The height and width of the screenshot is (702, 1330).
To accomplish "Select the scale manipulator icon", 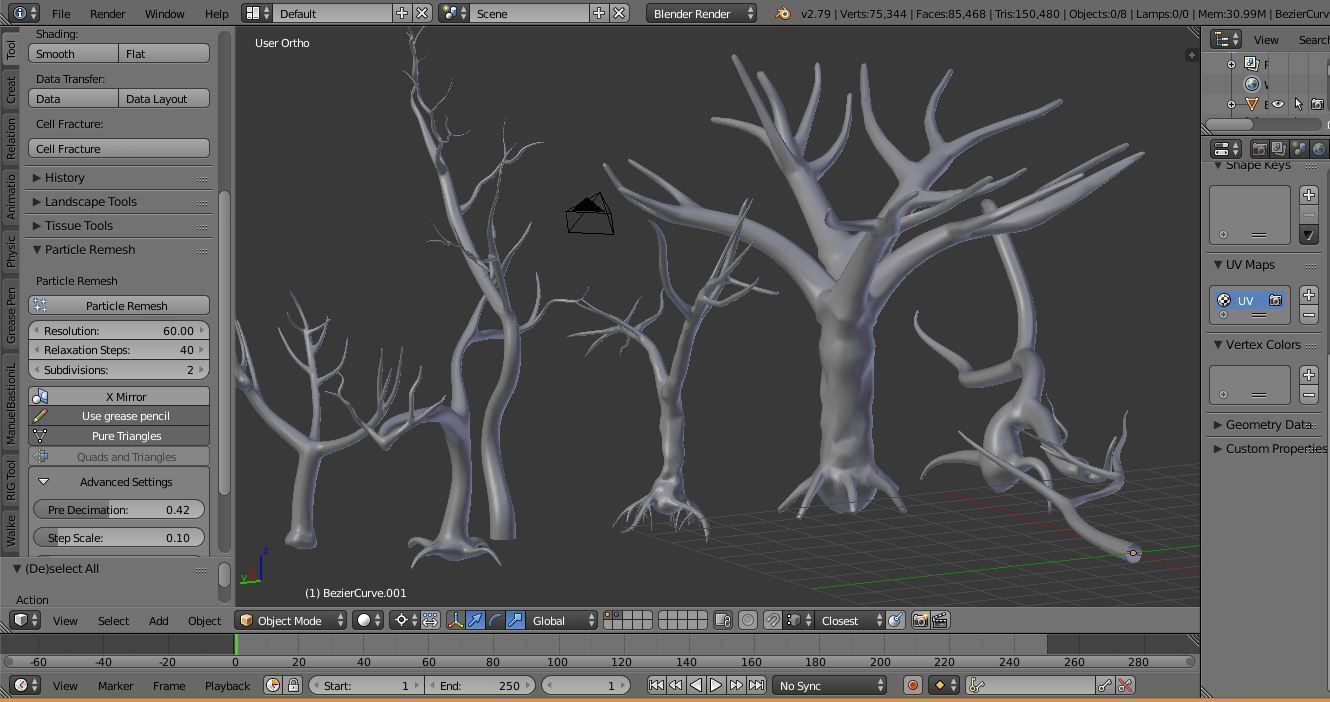I will (x=515, y=620).
